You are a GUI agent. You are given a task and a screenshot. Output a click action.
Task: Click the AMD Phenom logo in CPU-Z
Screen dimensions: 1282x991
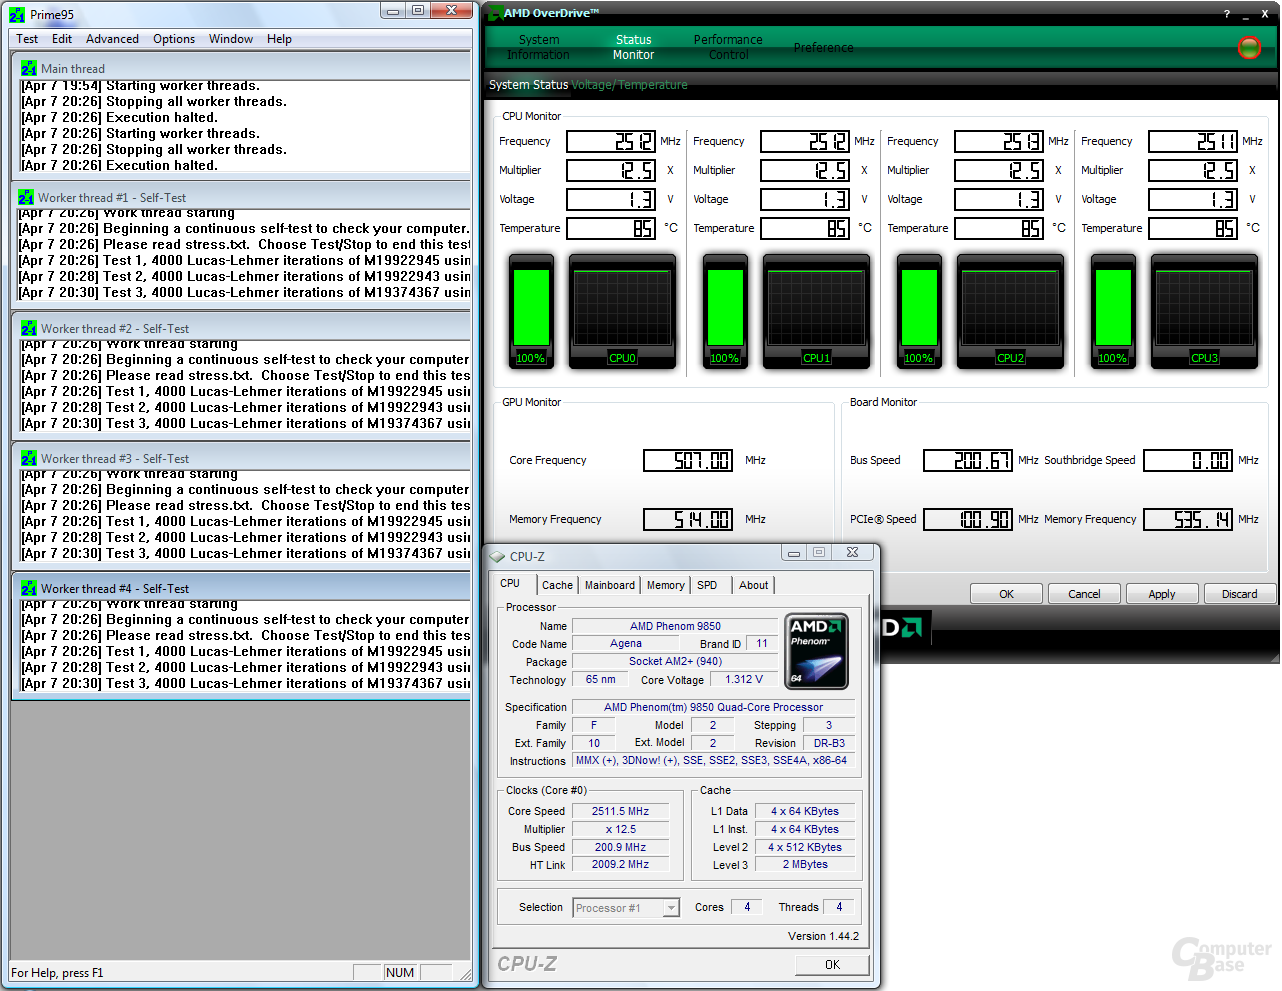817,651
